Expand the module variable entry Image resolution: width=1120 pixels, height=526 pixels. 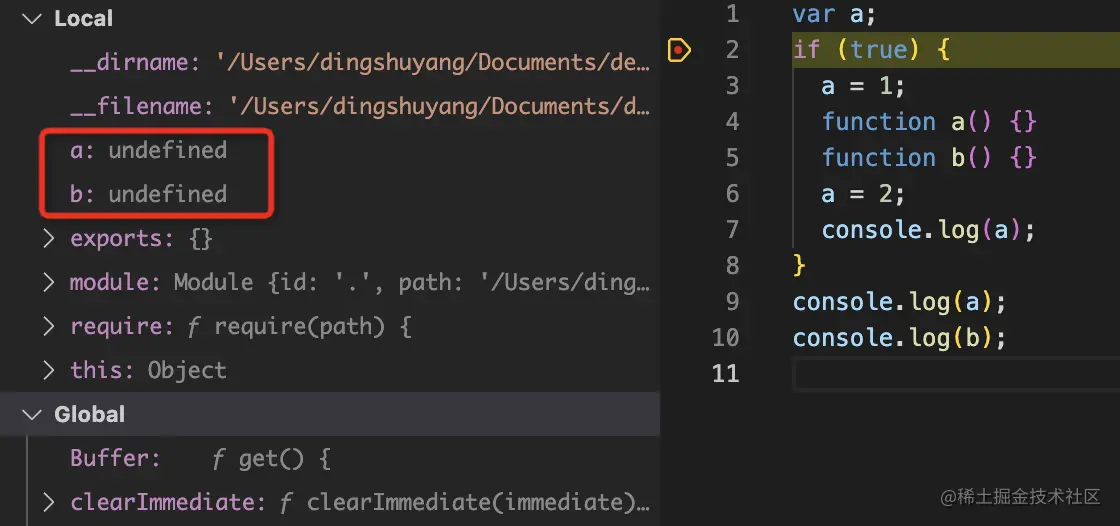(49, 283)
